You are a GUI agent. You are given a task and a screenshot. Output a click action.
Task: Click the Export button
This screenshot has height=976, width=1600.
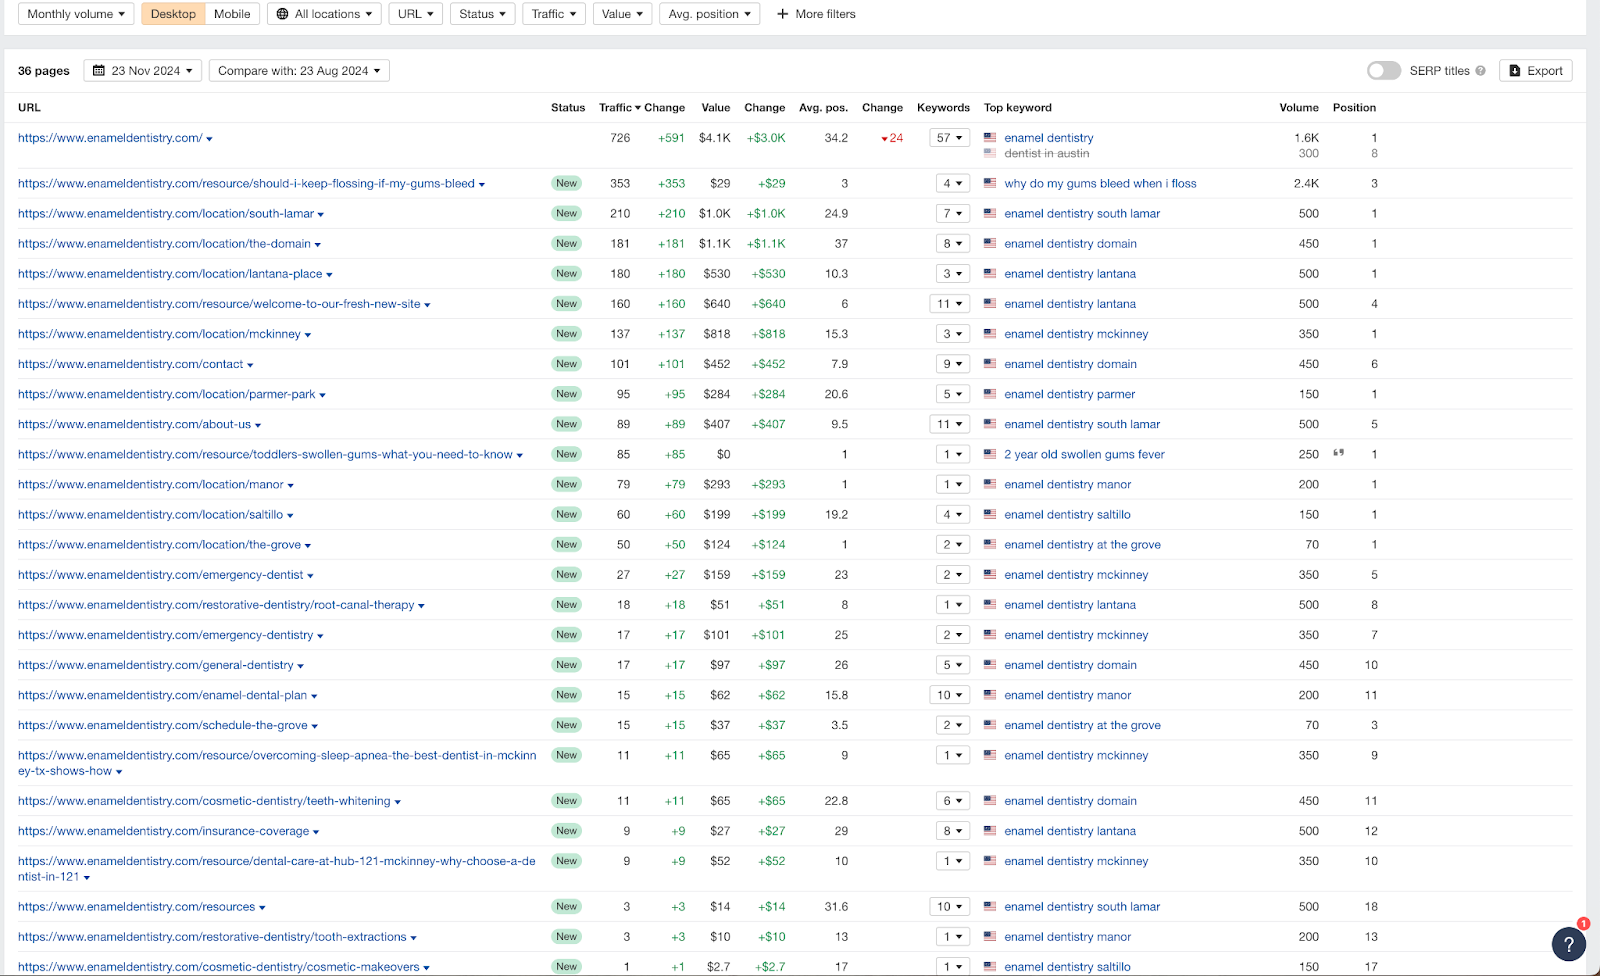tap(1535, 71)
